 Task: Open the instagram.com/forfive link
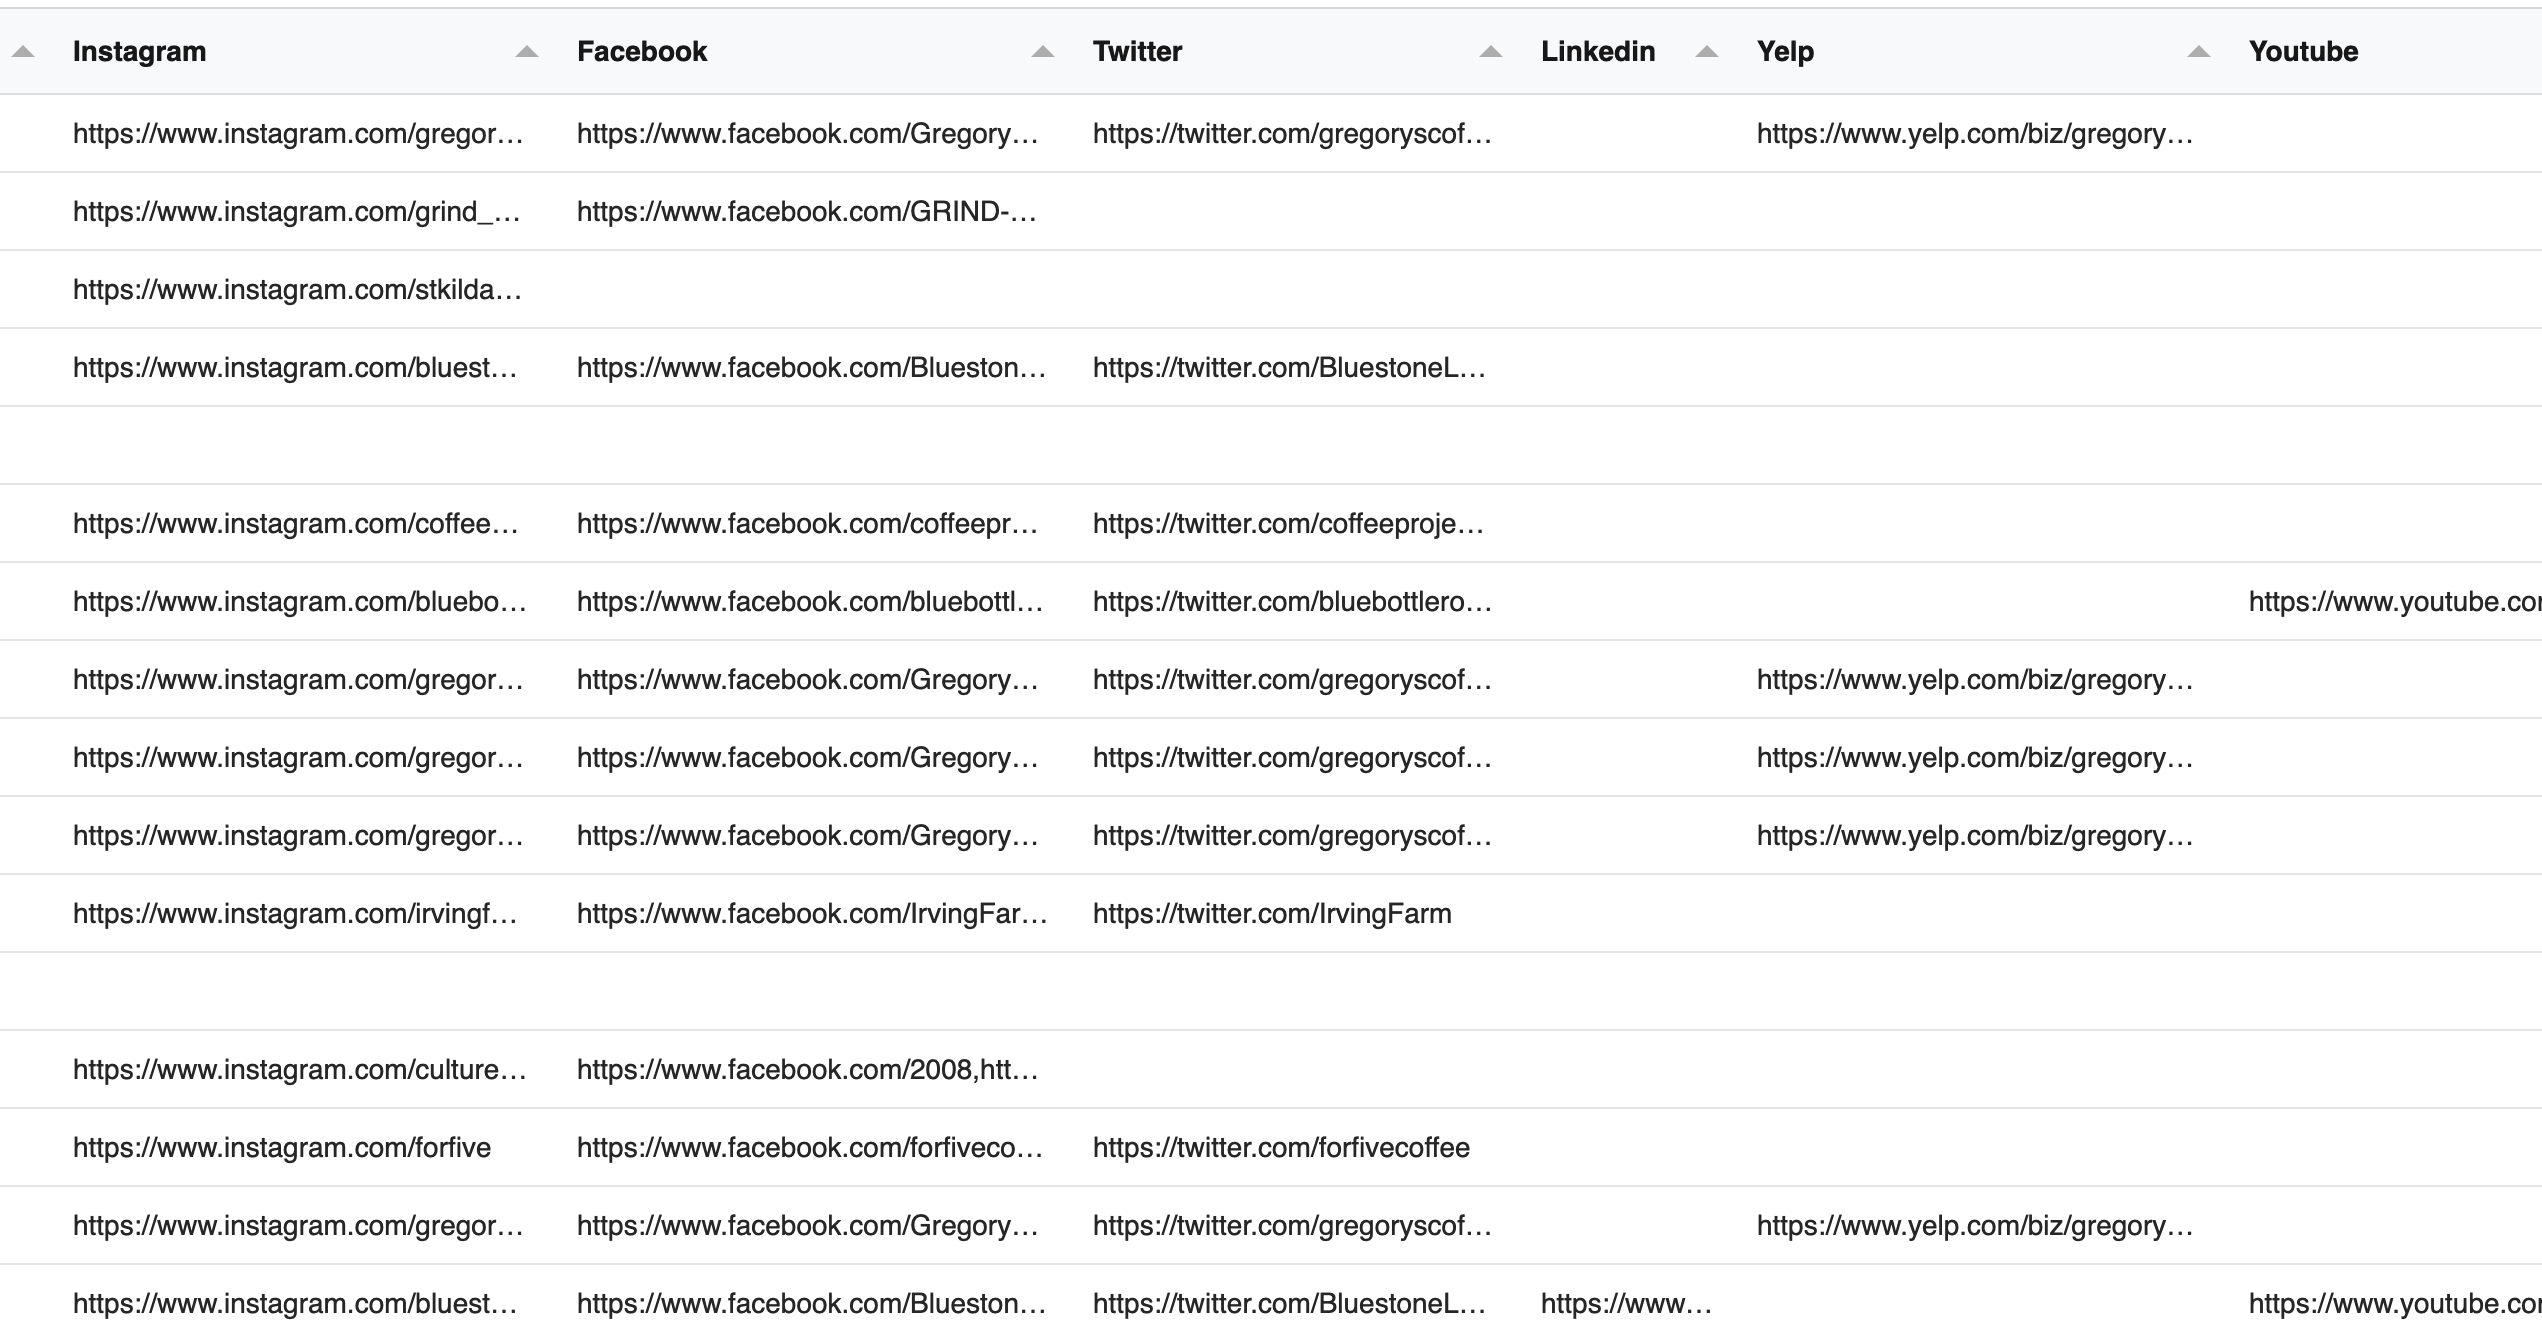click(281, 1146)
